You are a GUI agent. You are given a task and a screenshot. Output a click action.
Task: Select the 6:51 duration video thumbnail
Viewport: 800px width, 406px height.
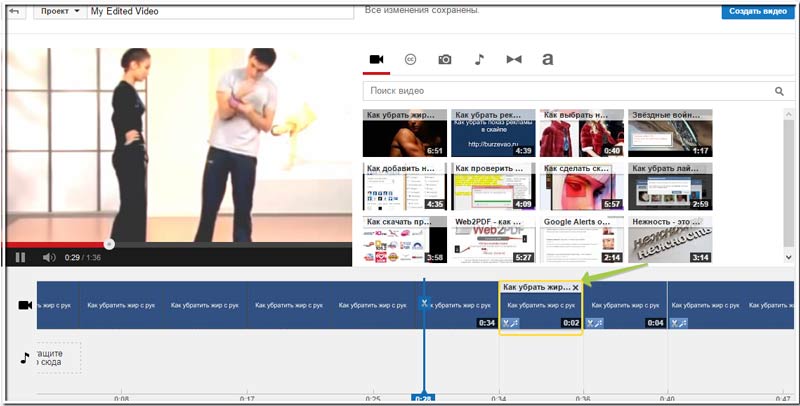point(403,134)
